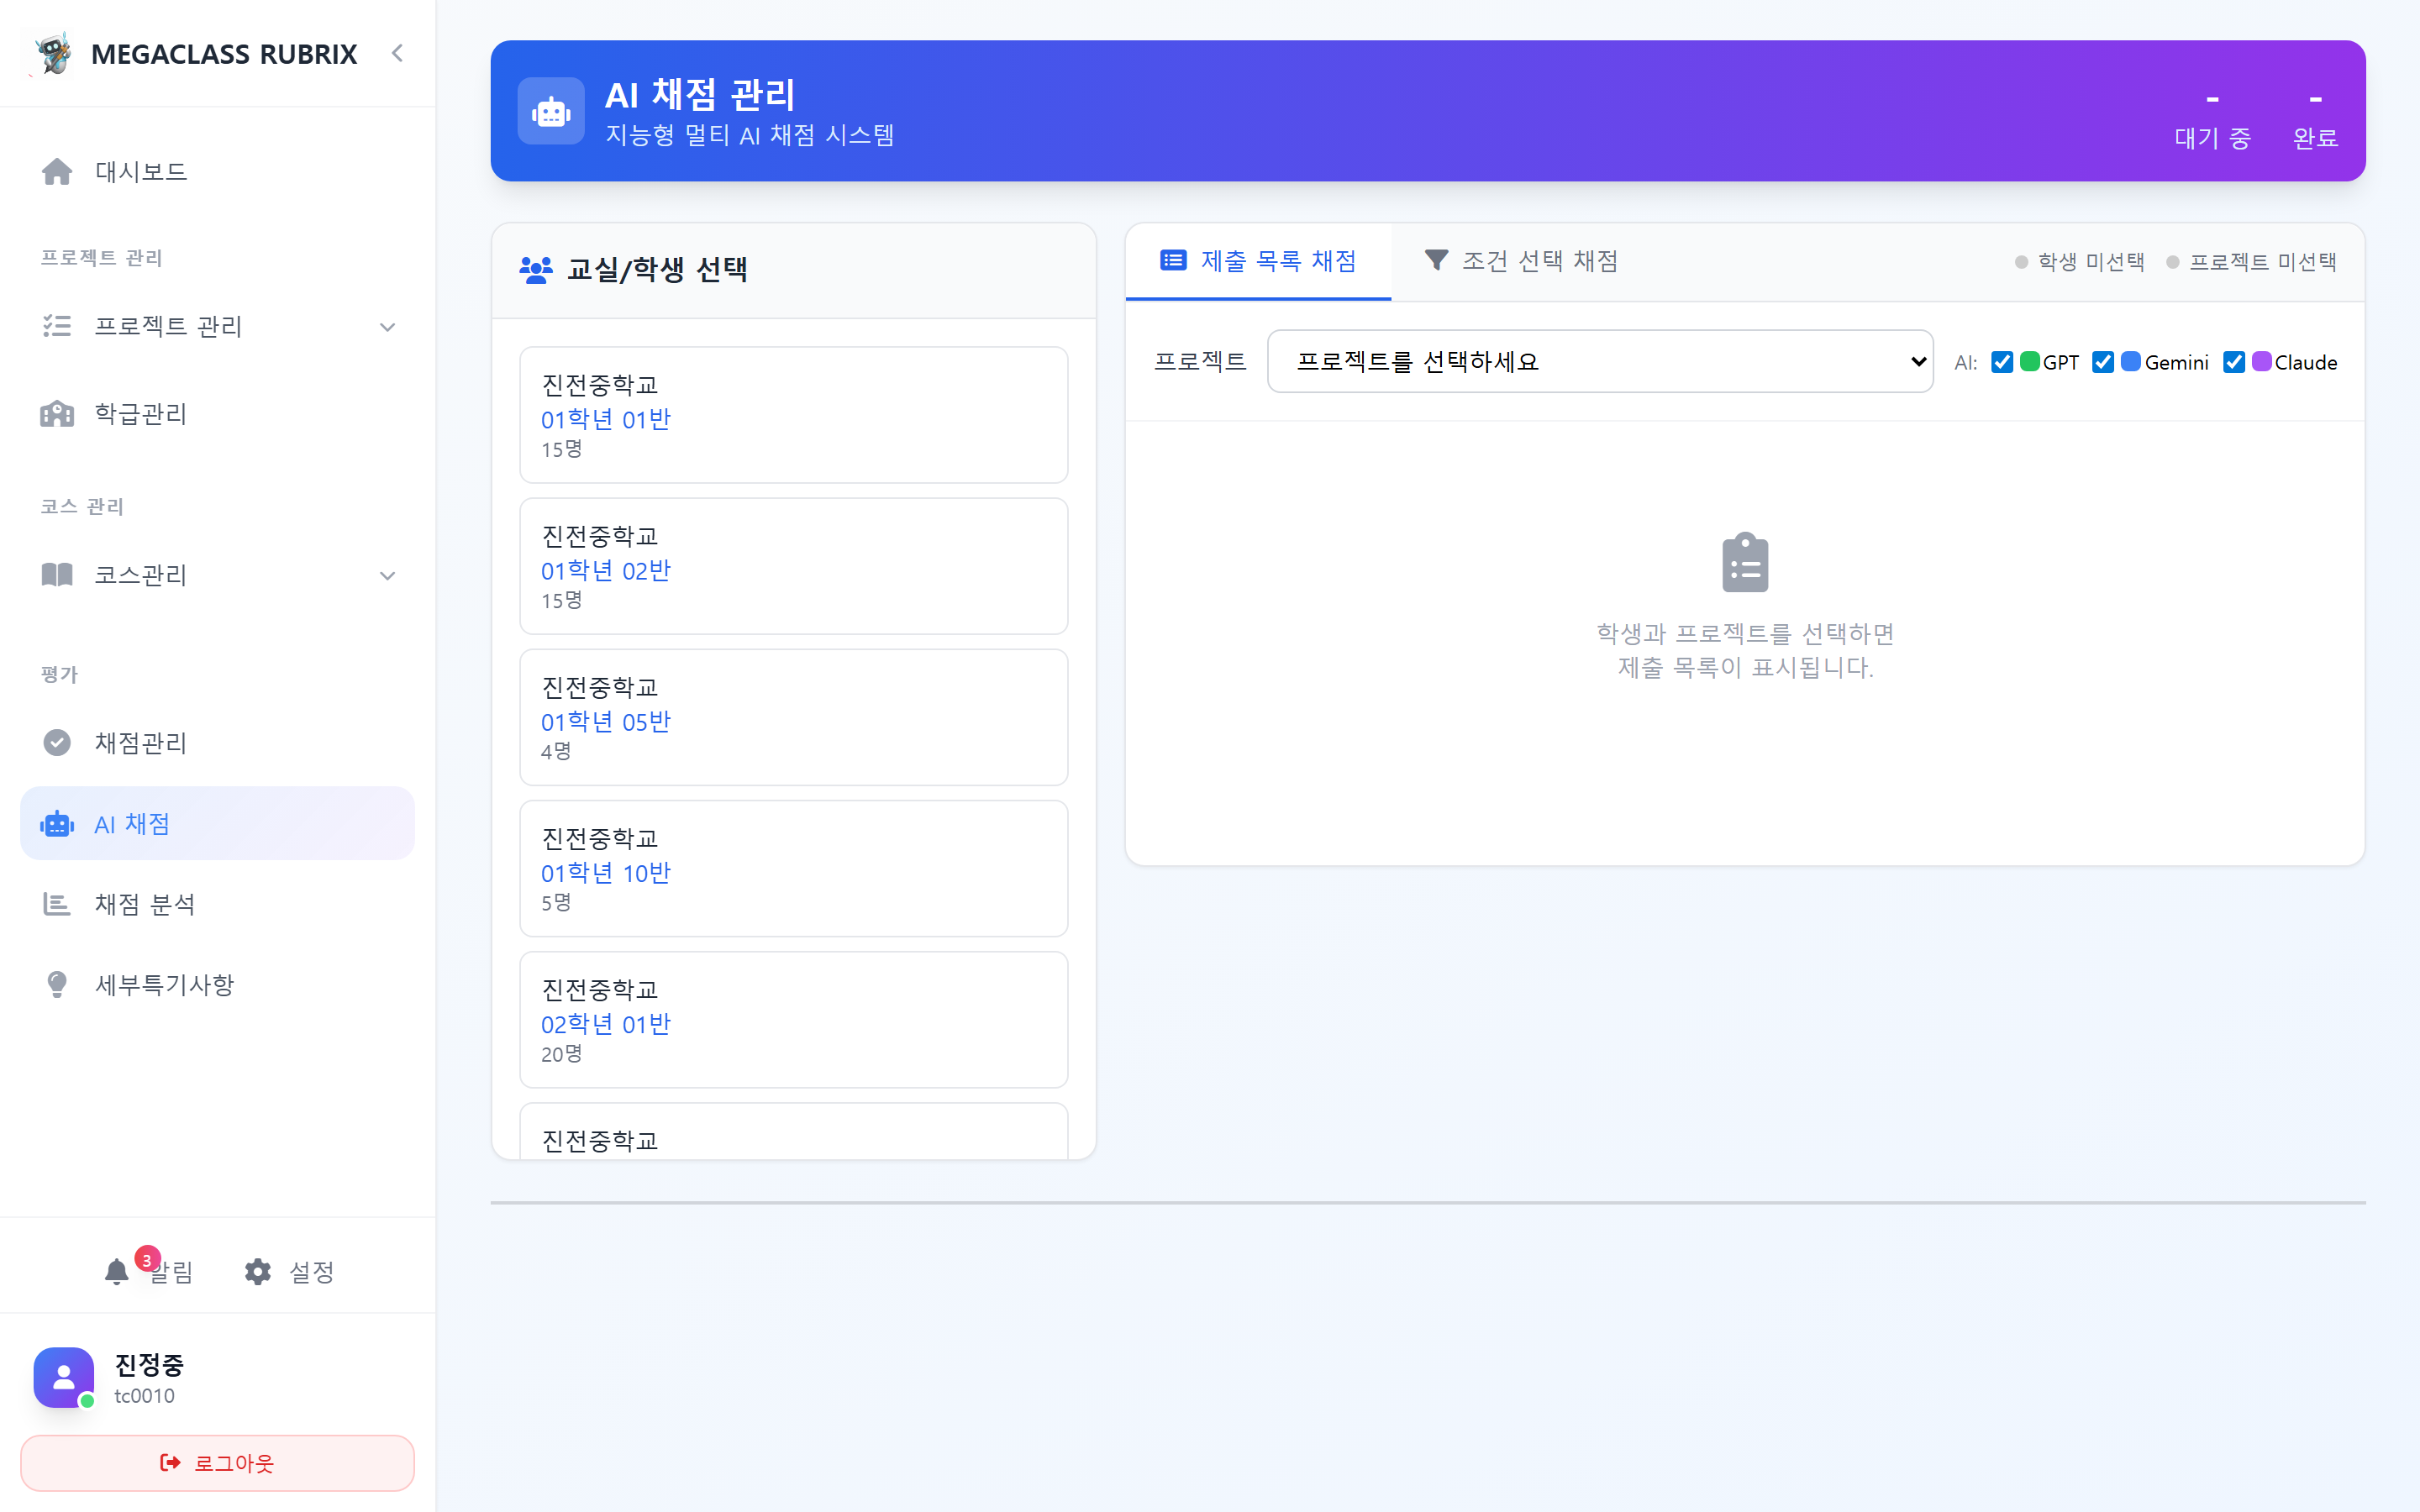The width and height of the screenshot is (2420, 1512).
Task: Click the AI 채점 robot icon
Action: click(57, 823)
